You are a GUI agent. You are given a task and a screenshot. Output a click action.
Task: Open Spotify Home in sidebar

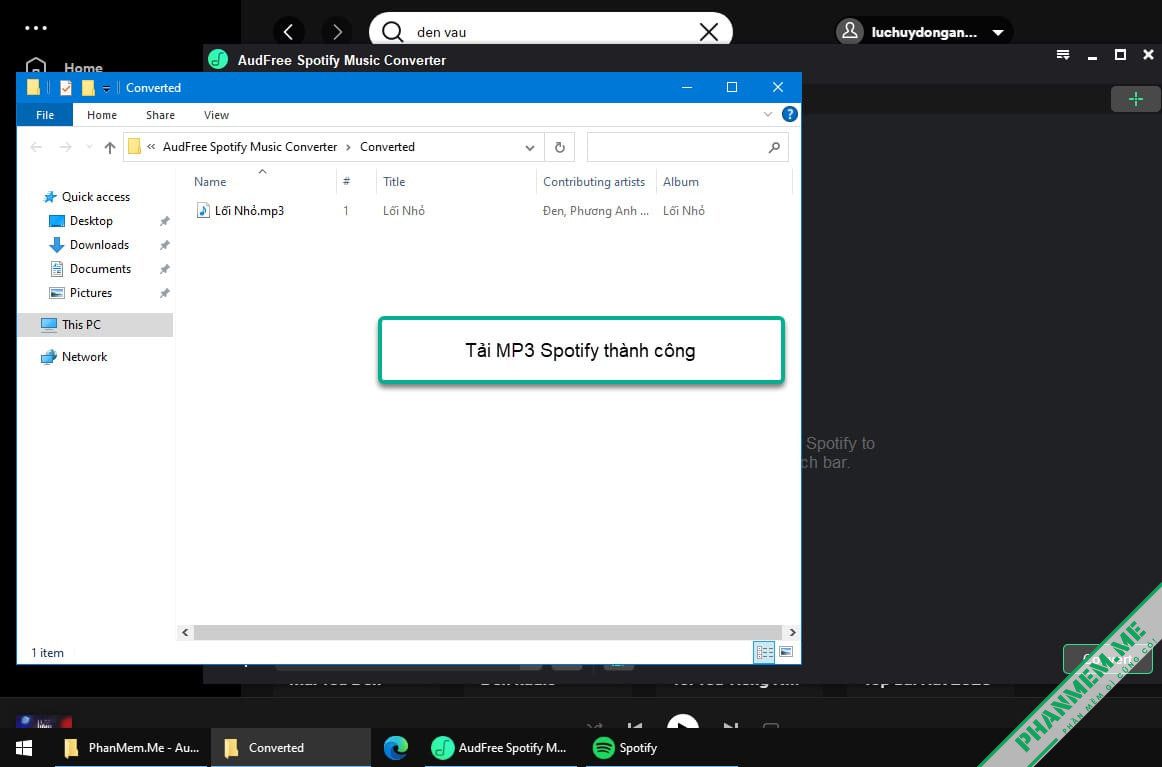(64, 67)
